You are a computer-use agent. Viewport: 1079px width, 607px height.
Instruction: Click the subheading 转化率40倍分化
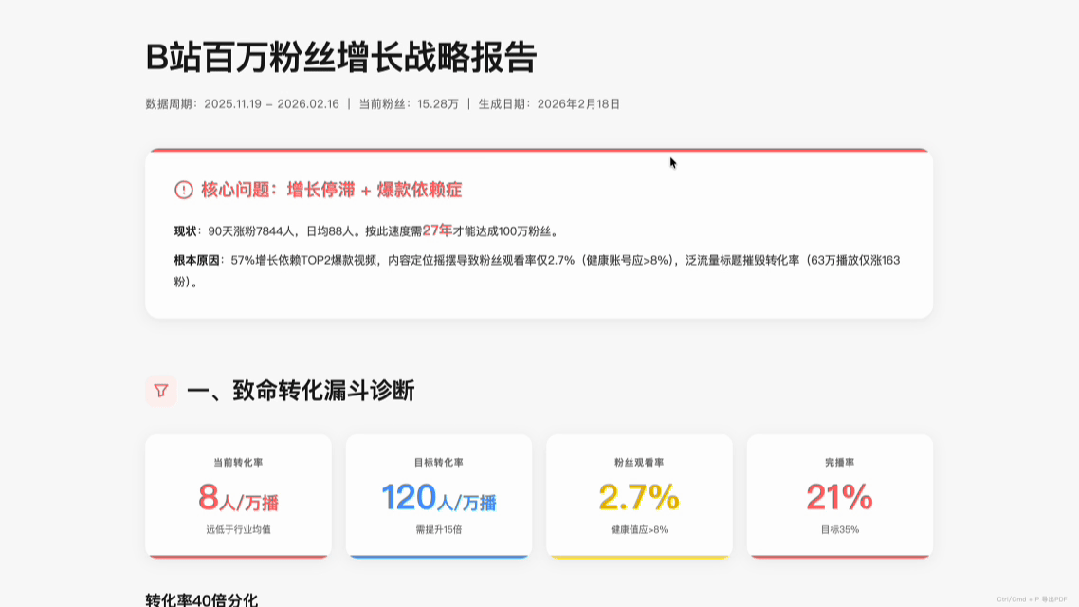(202, 600)
